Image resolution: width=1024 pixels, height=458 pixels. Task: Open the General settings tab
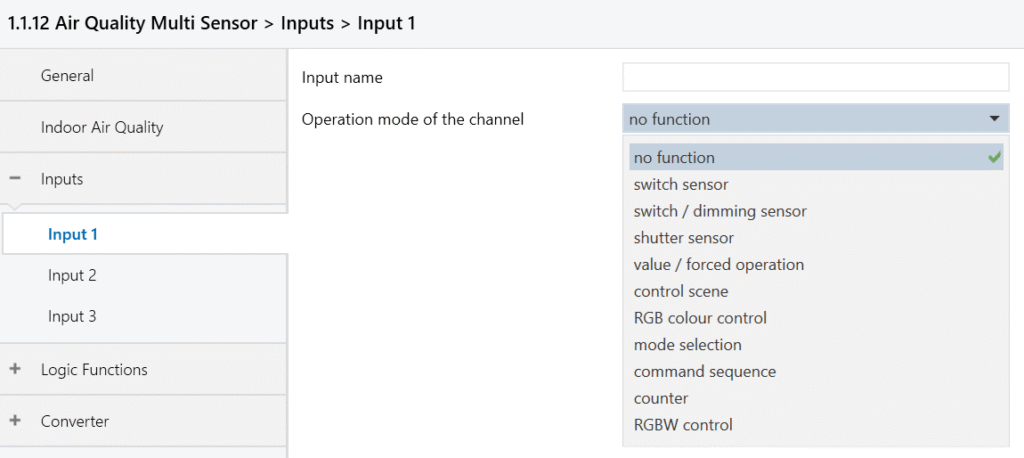67,76
